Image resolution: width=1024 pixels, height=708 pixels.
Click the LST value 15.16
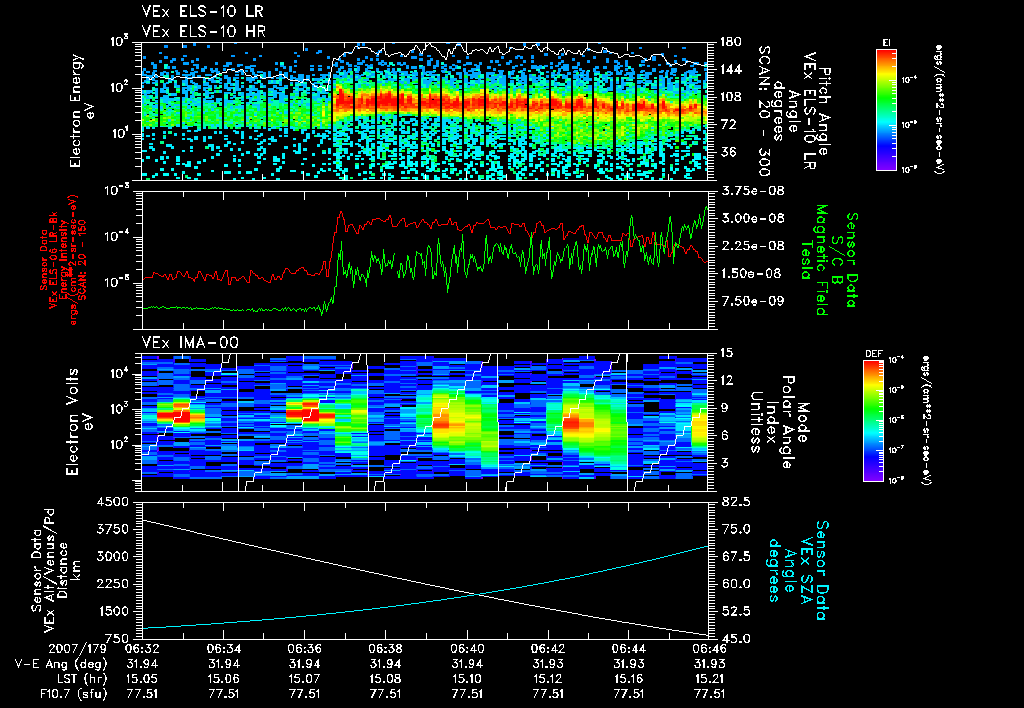tap(629, 679)
